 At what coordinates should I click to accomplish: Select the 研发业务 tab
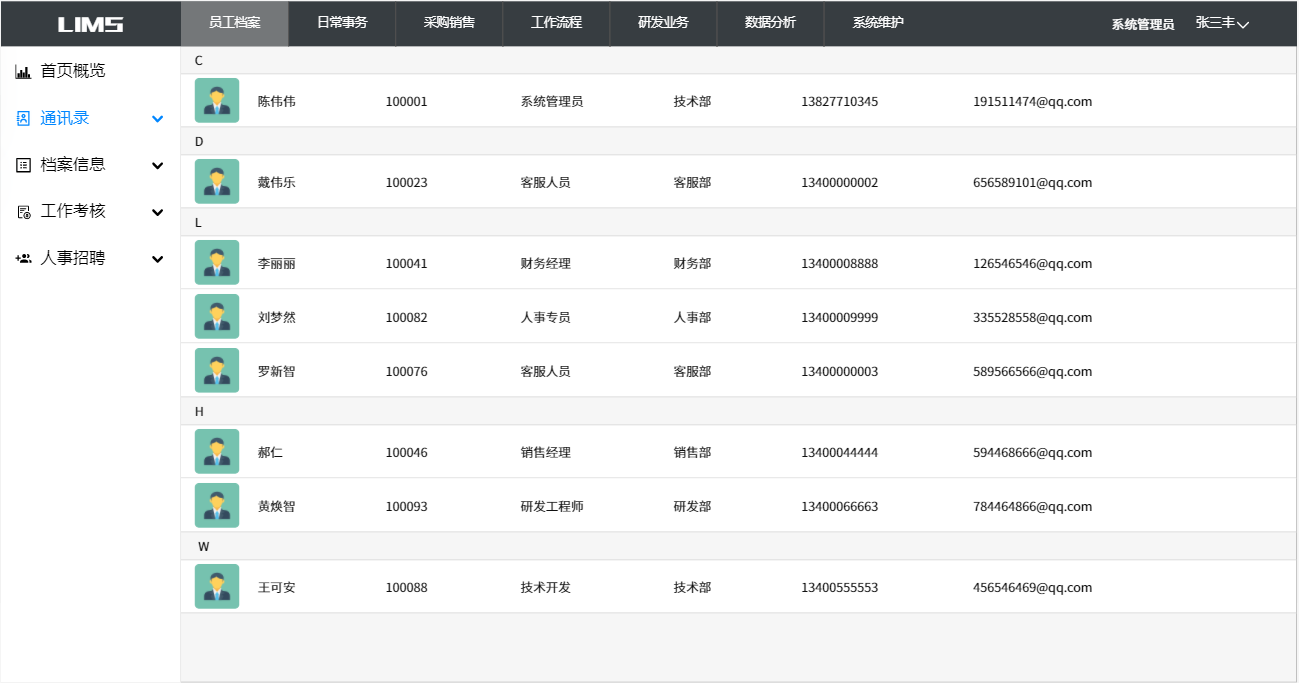pos(663,22)
